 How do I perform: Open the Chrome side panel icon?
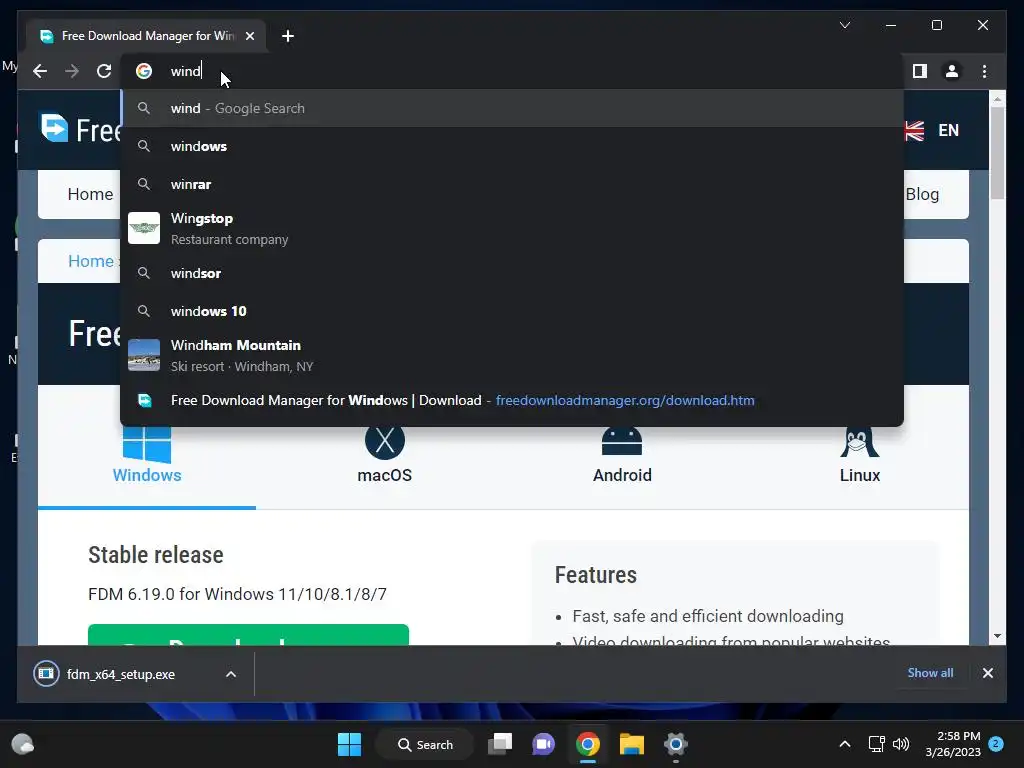(x=920, y=71)
